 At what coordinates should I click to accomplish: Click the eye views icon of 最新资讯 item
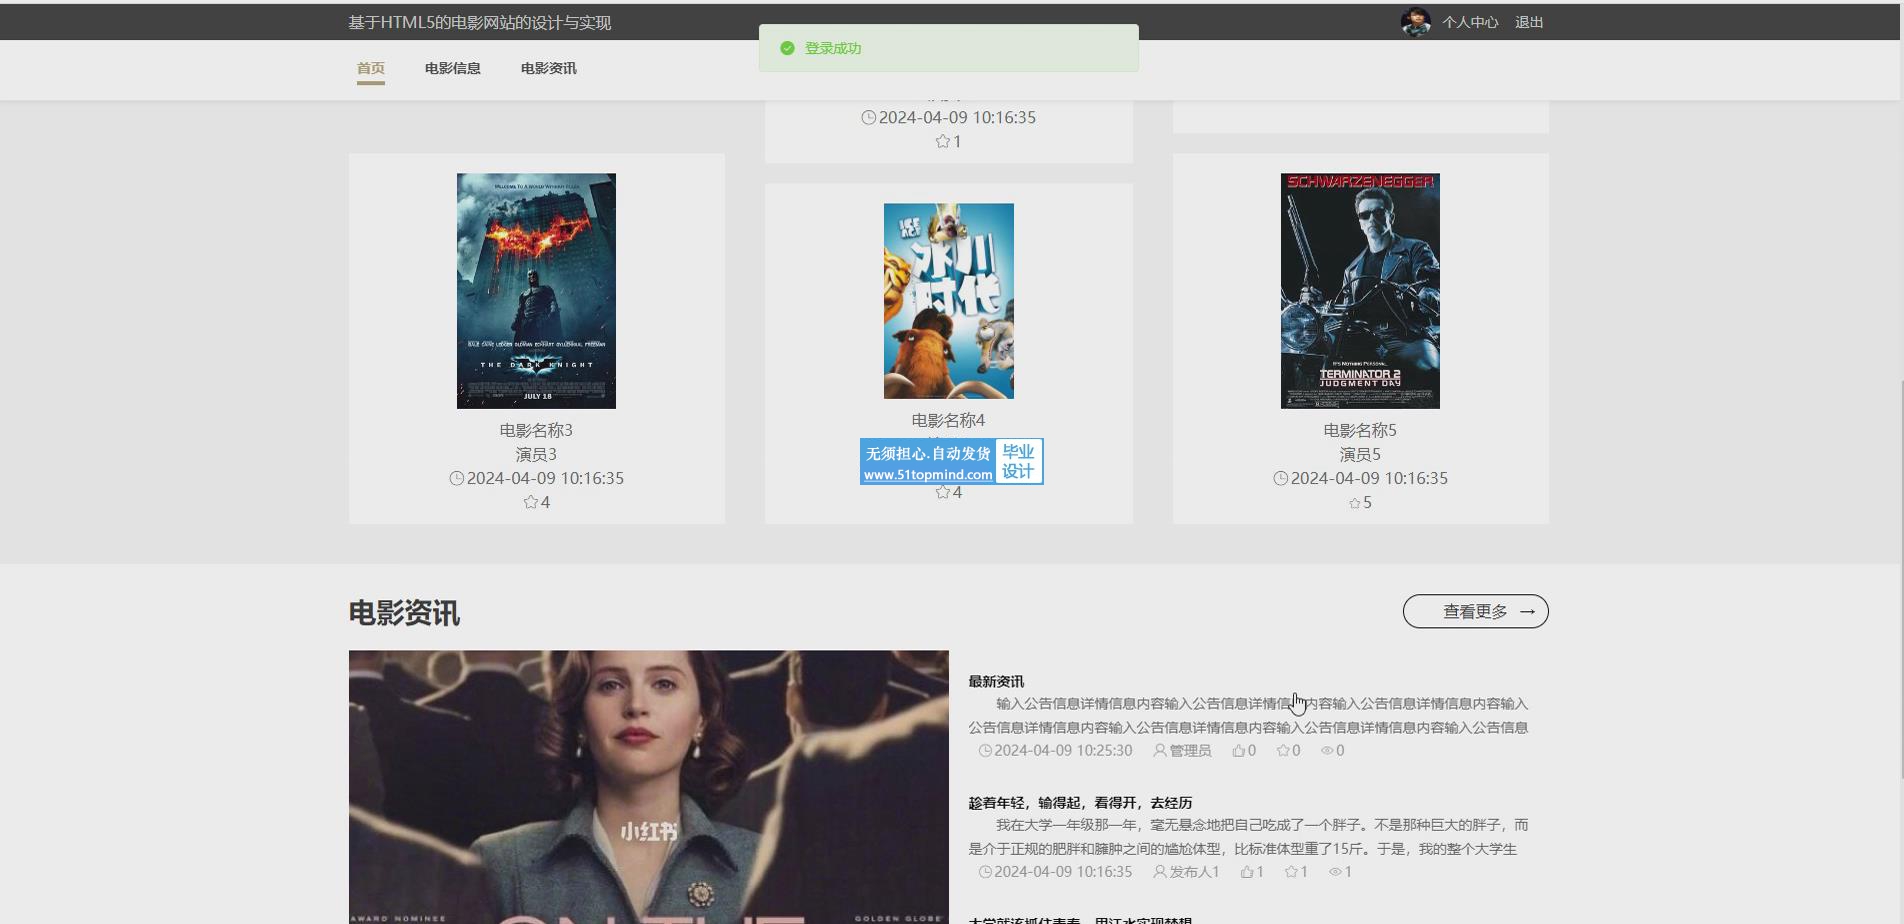click(1327, 750)
